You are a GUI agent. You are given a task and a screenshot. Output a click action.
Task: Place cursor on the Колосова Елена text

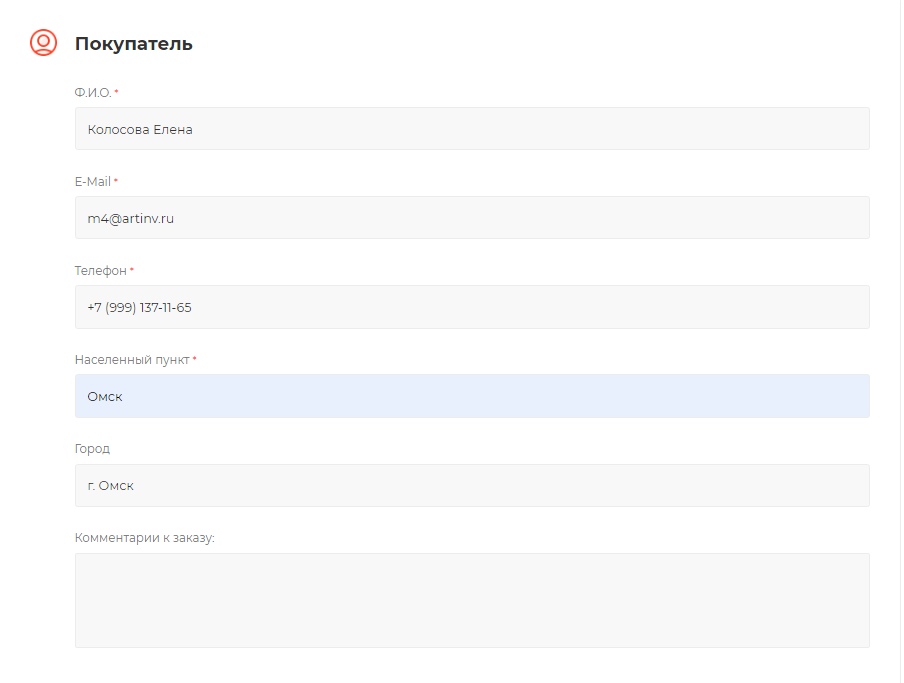[x=139, y=129]
